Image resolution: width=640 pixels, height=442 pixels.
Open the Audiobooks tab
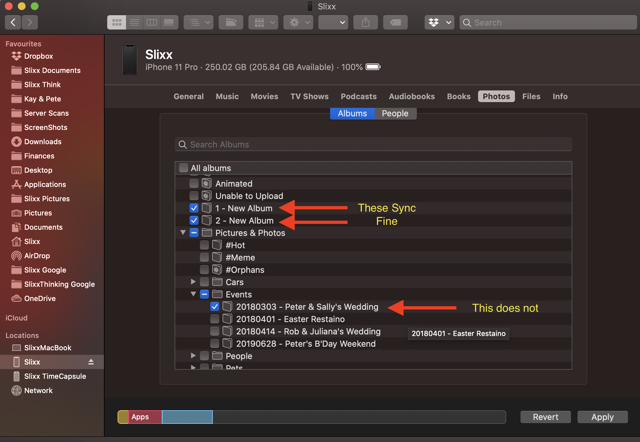(411, 96)
